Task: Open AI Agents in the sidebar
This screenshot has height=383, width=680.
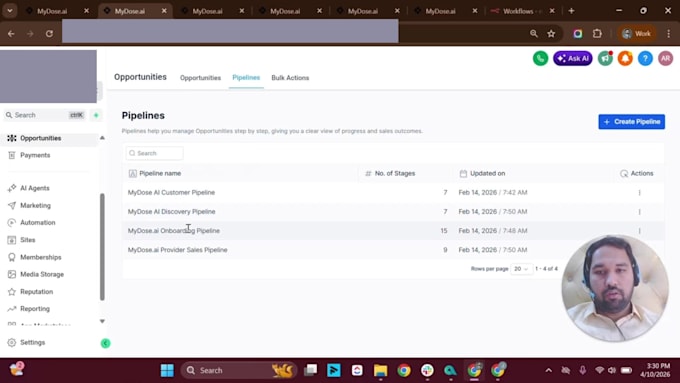Action: point(35,188)
